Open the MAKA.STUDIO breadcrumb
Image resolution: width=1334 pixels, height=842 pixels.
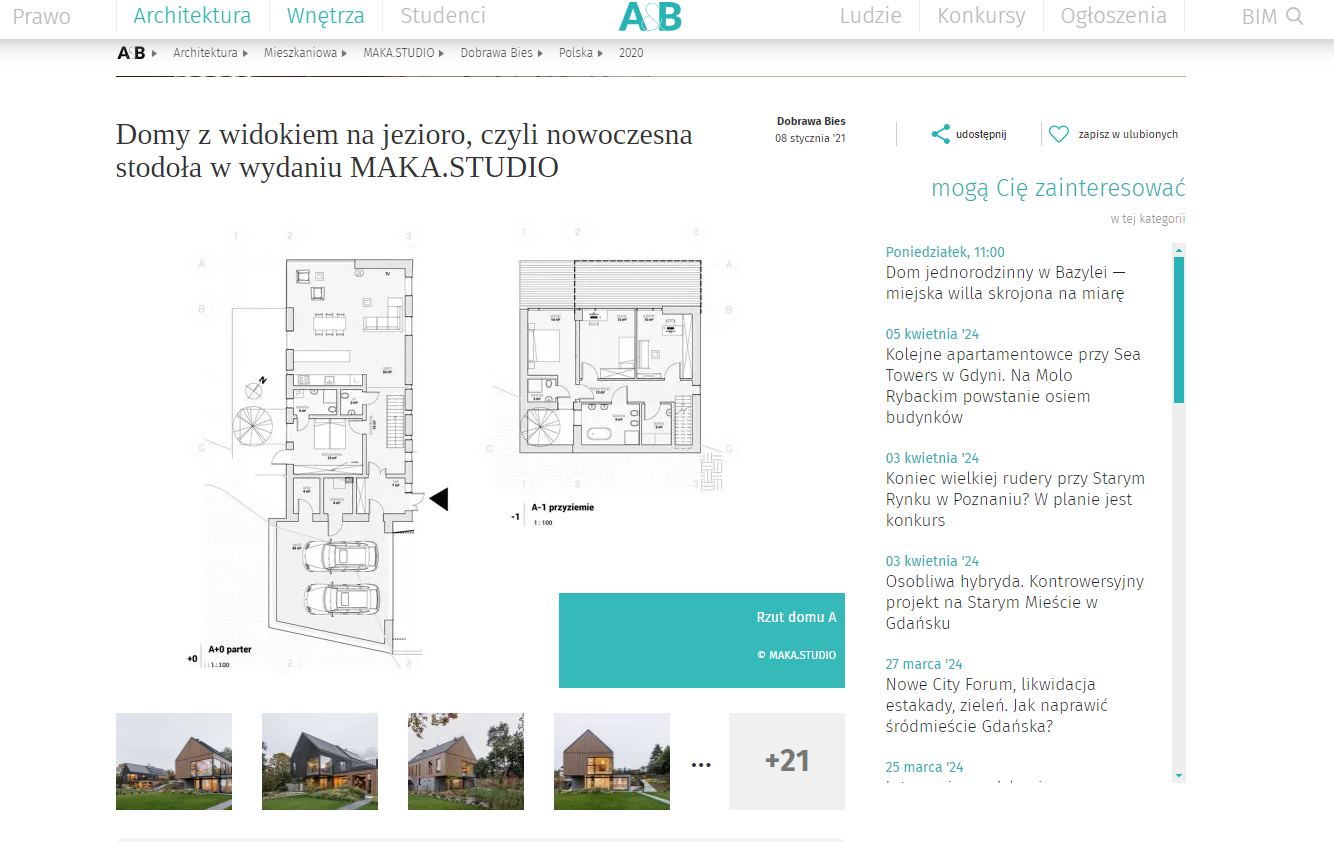tap(399, 53)
